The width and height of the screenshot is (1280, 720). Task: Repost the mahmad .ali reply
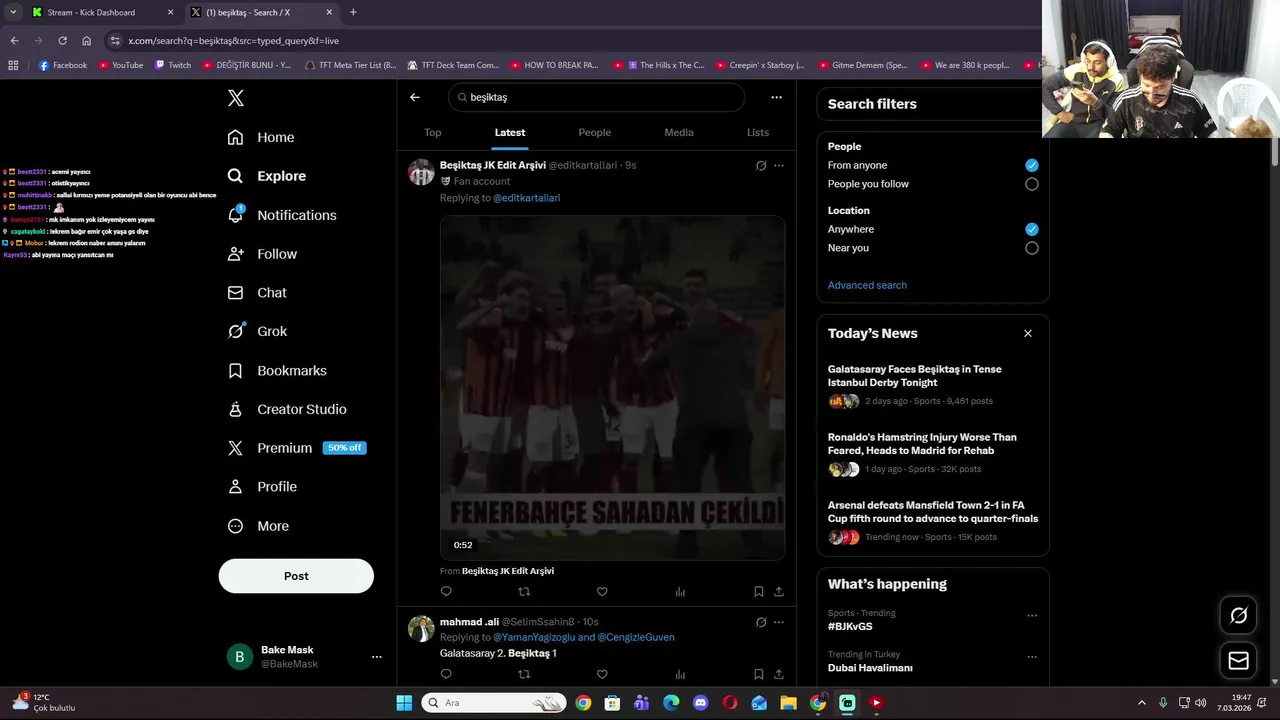click(524, 674)
